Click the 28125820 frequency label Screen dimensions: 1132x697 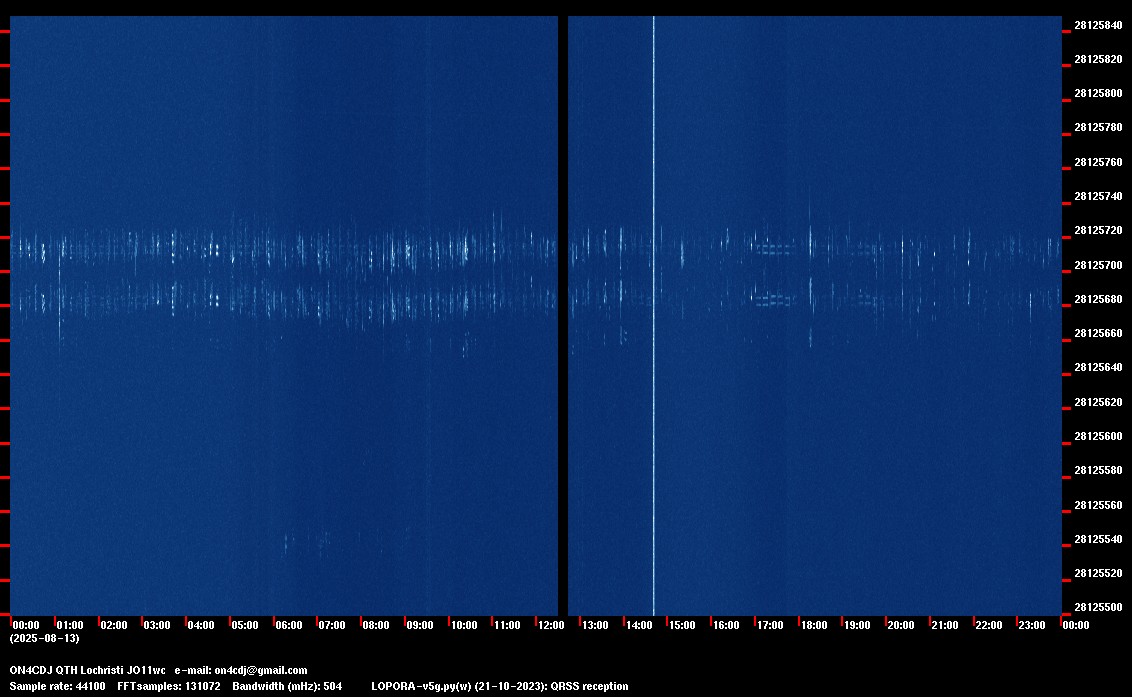tap(1098, 59)
